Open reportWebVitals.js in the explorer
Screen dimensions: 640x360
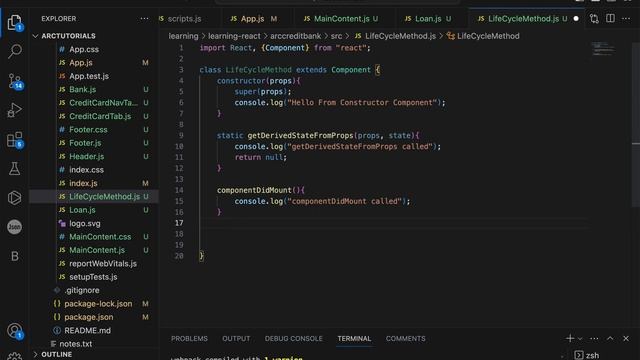tap(103, 264)
